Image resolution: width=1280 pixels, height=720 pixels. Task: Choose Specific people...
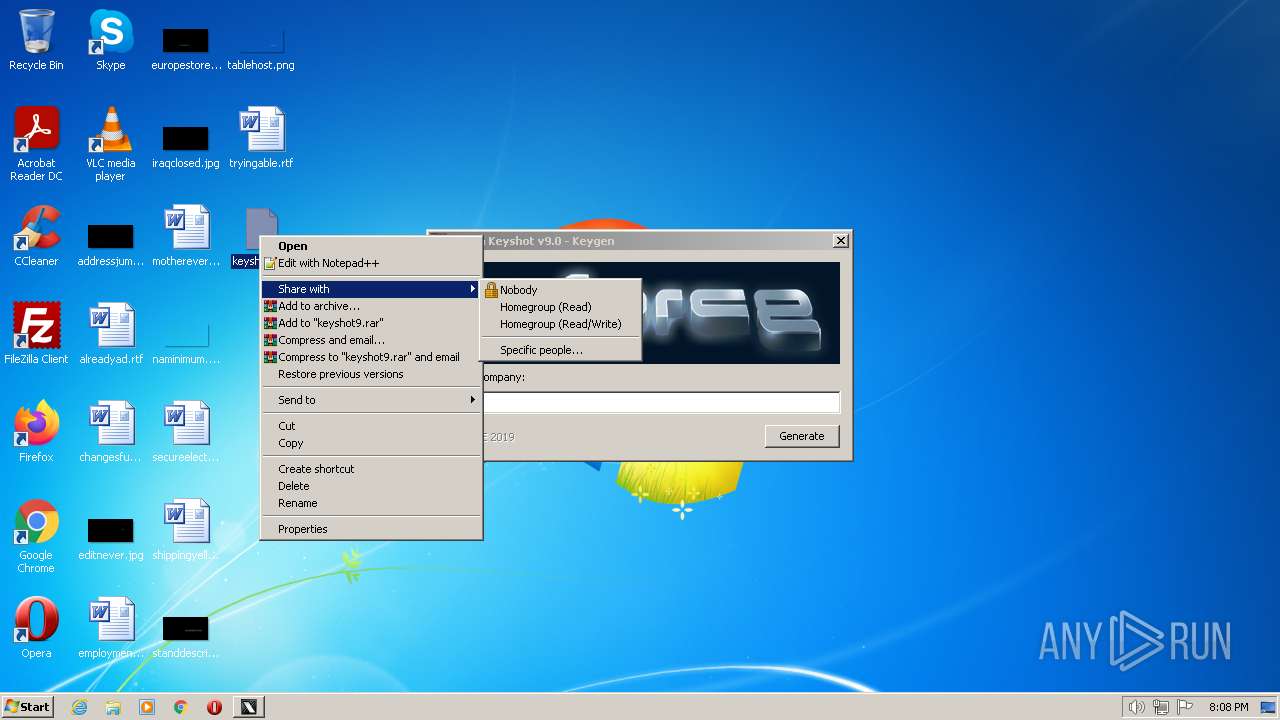click(560, 350)
